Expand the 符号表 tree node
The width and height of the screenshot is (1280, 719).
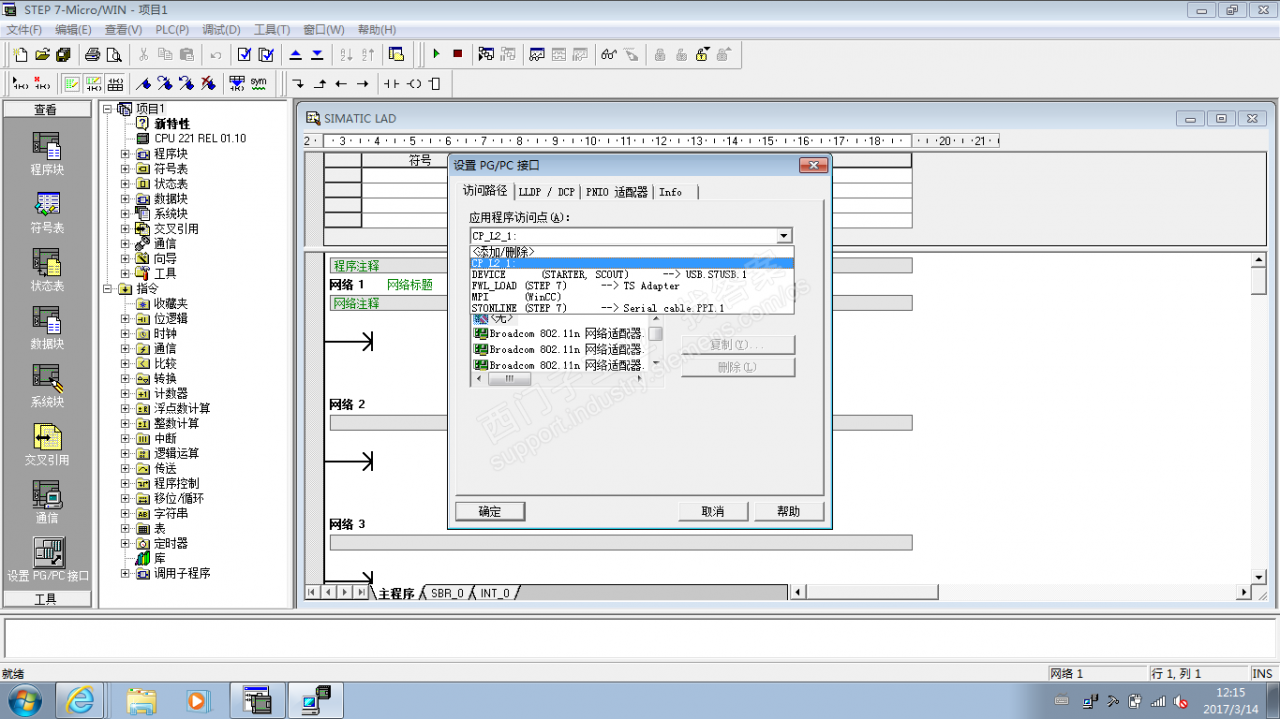click(x=125, y=169)
